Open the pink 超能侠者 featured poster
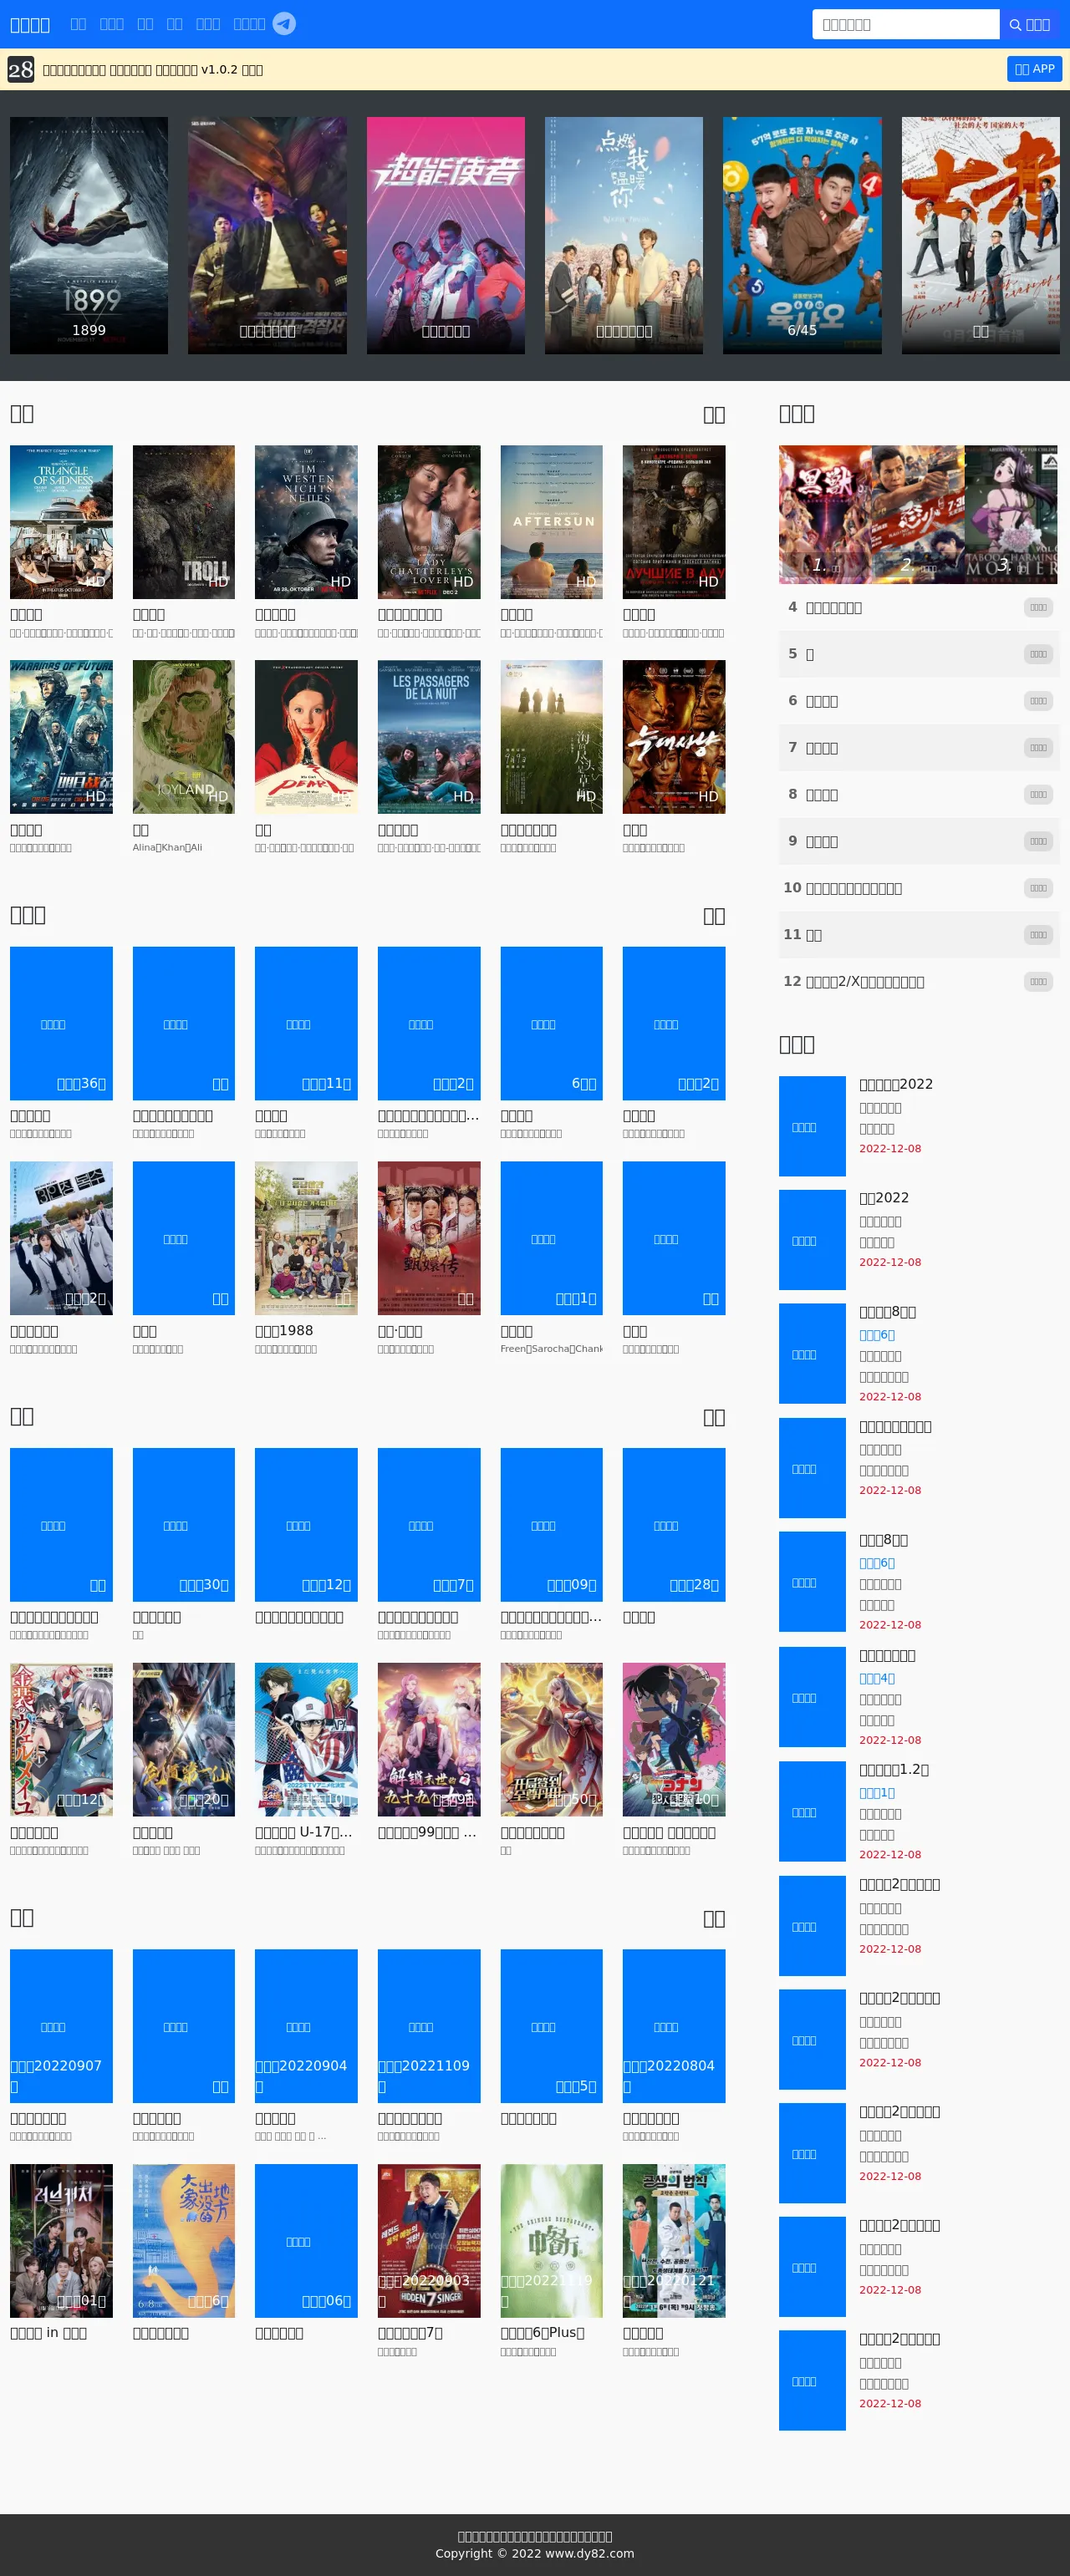1070x2576 pixels. 446,235
